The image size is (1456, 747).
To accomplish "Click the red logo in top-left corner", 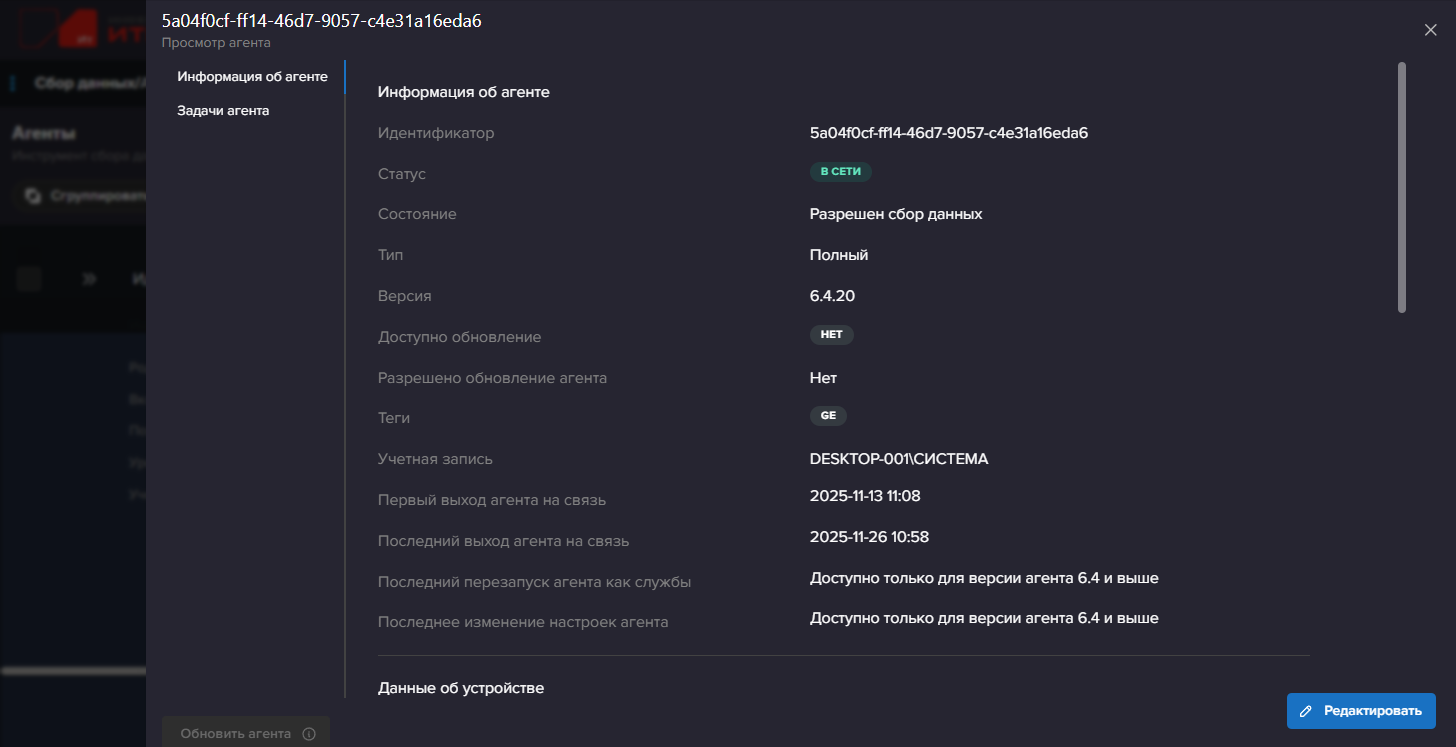I will [78, 30].
